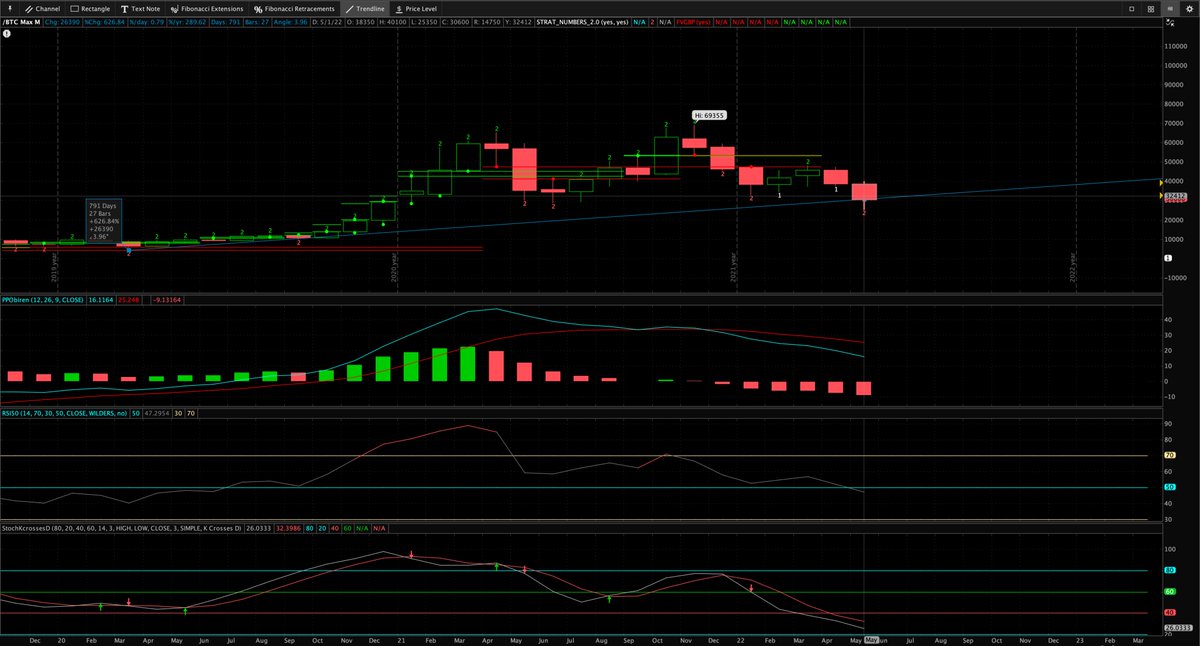The height and width of the screenshot is (646, 1200).
Task: Activate the Fibonacci Retracements tool
Action: (294, 8)
